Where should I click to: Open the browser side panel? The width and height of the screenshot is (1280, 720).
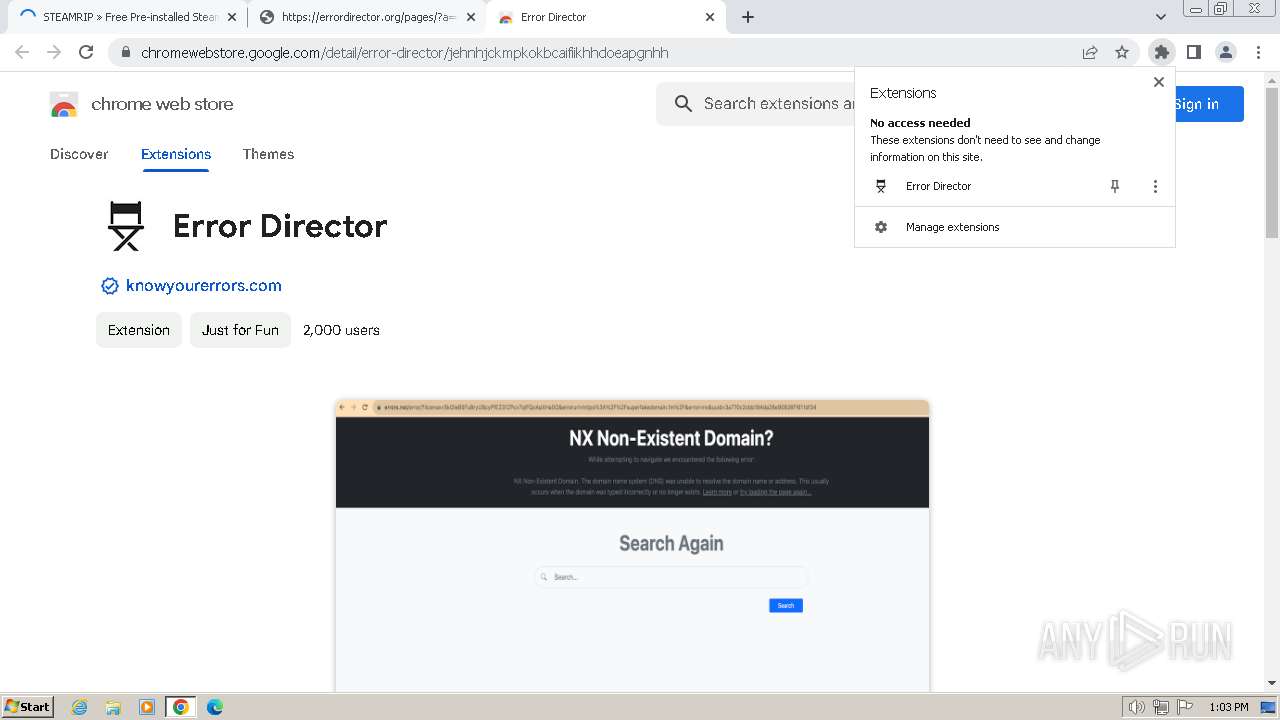[1193, 52]
